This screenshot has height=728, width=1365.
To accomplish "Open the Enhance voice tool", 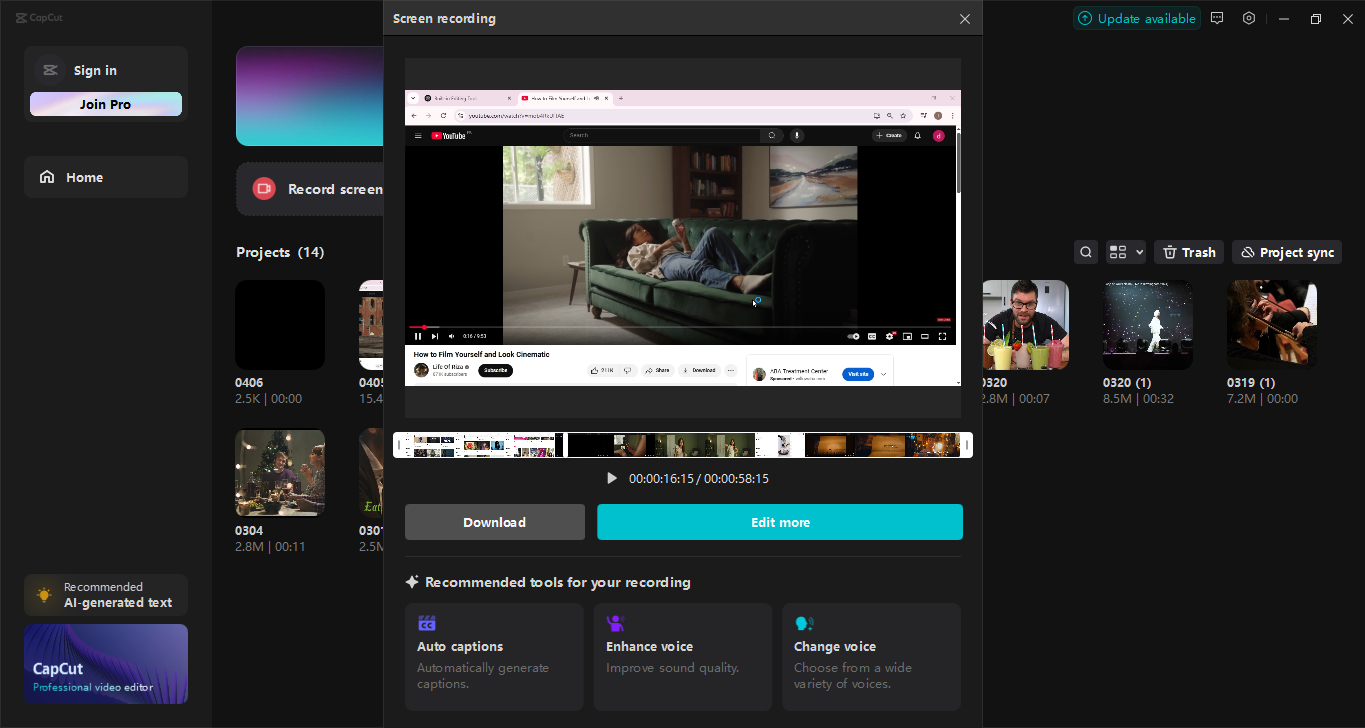I will (683, 656).
